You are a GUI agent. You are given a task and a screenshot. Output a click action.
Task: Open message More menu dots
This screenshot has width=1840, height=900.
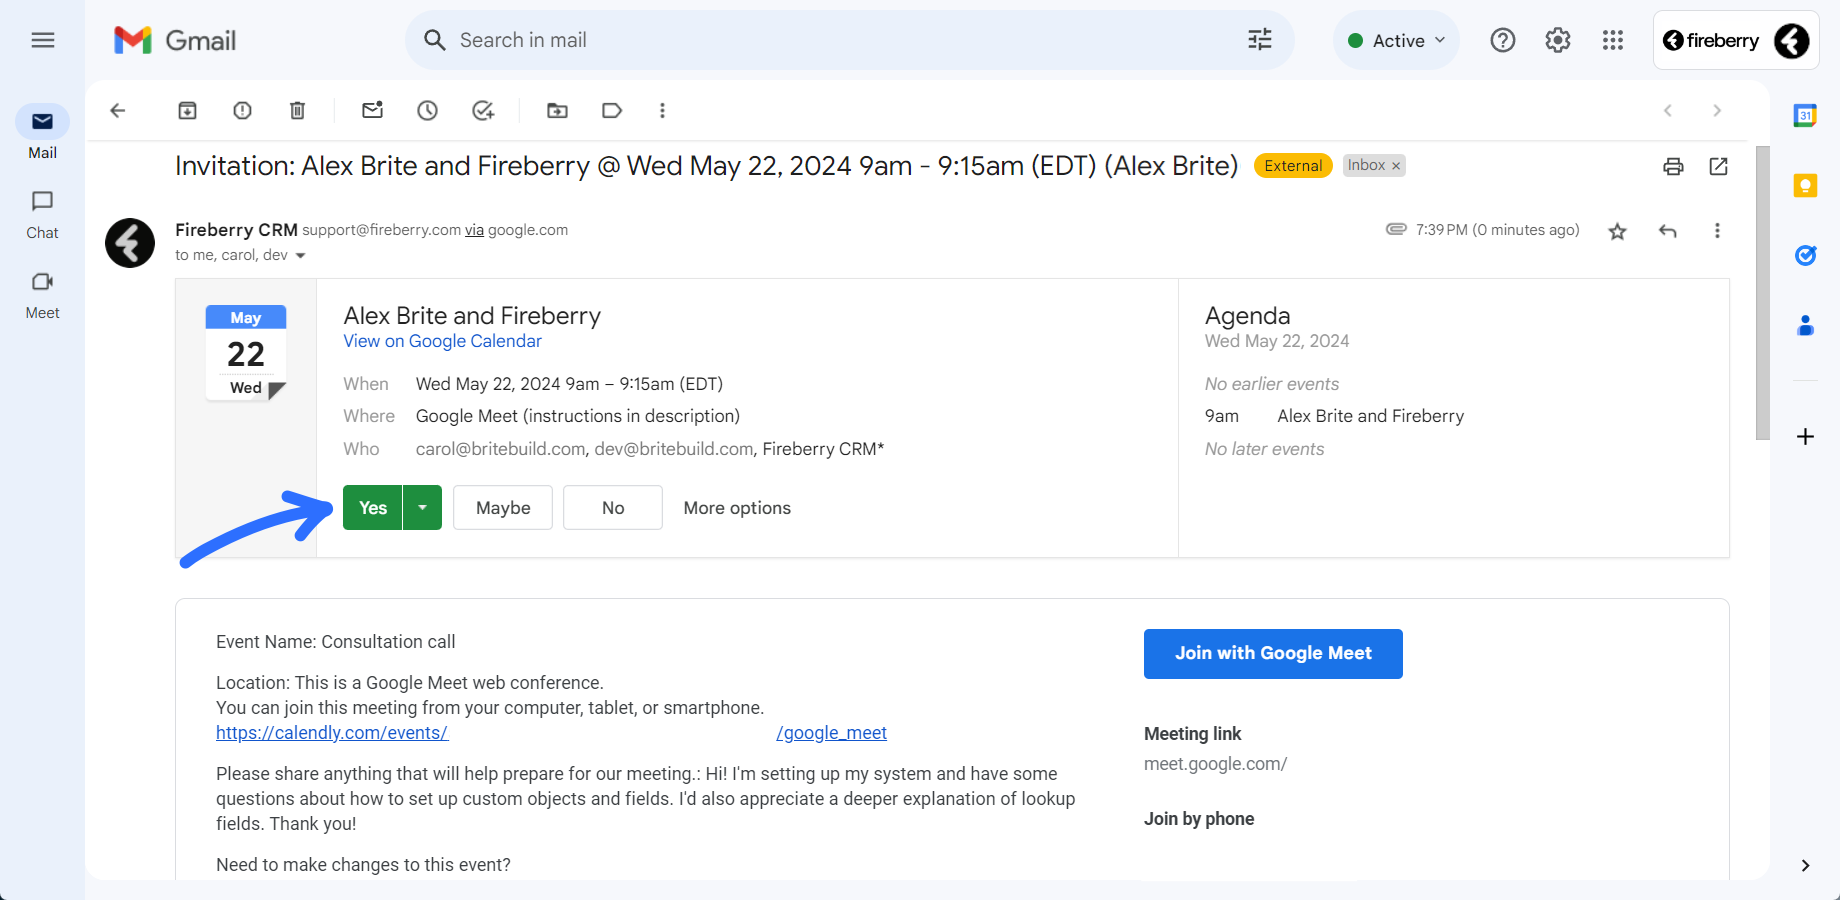[x=1717, y=231]
